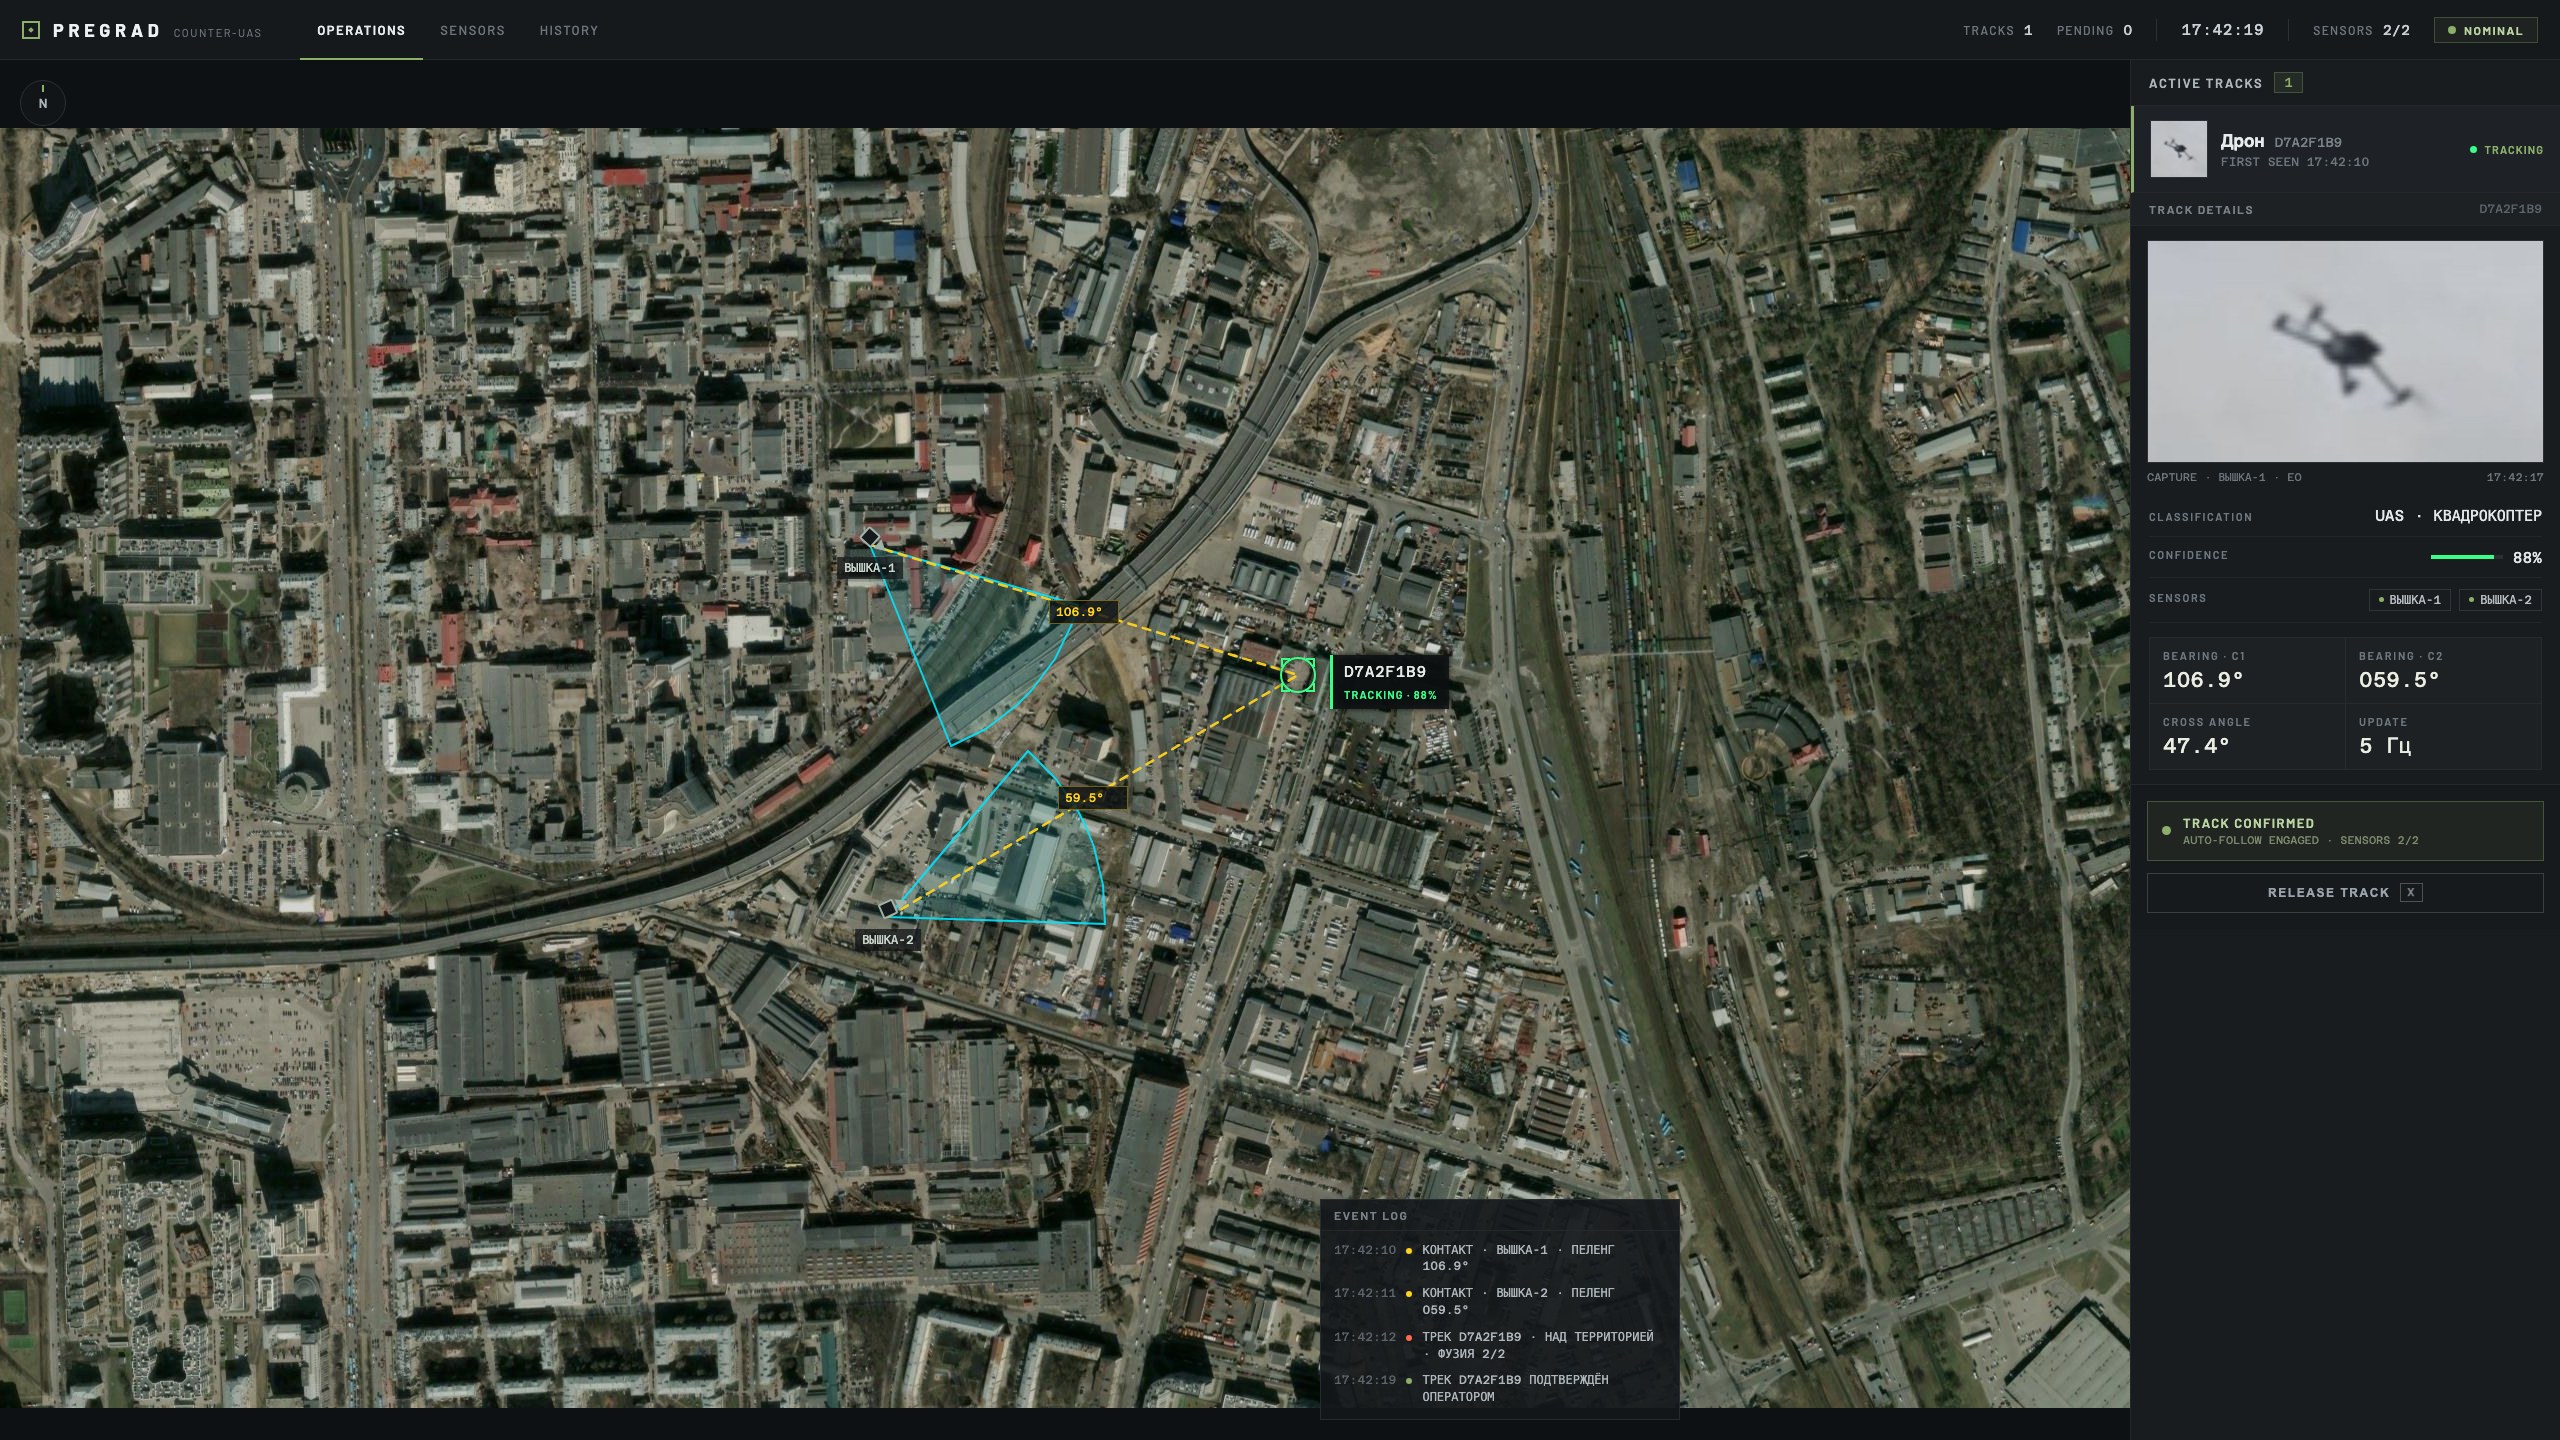The height and width of the screenshot is (1440, 2560).
Task: Select the ВЫШКА-1 sensor marker on map
Action: tap(870, 538)
